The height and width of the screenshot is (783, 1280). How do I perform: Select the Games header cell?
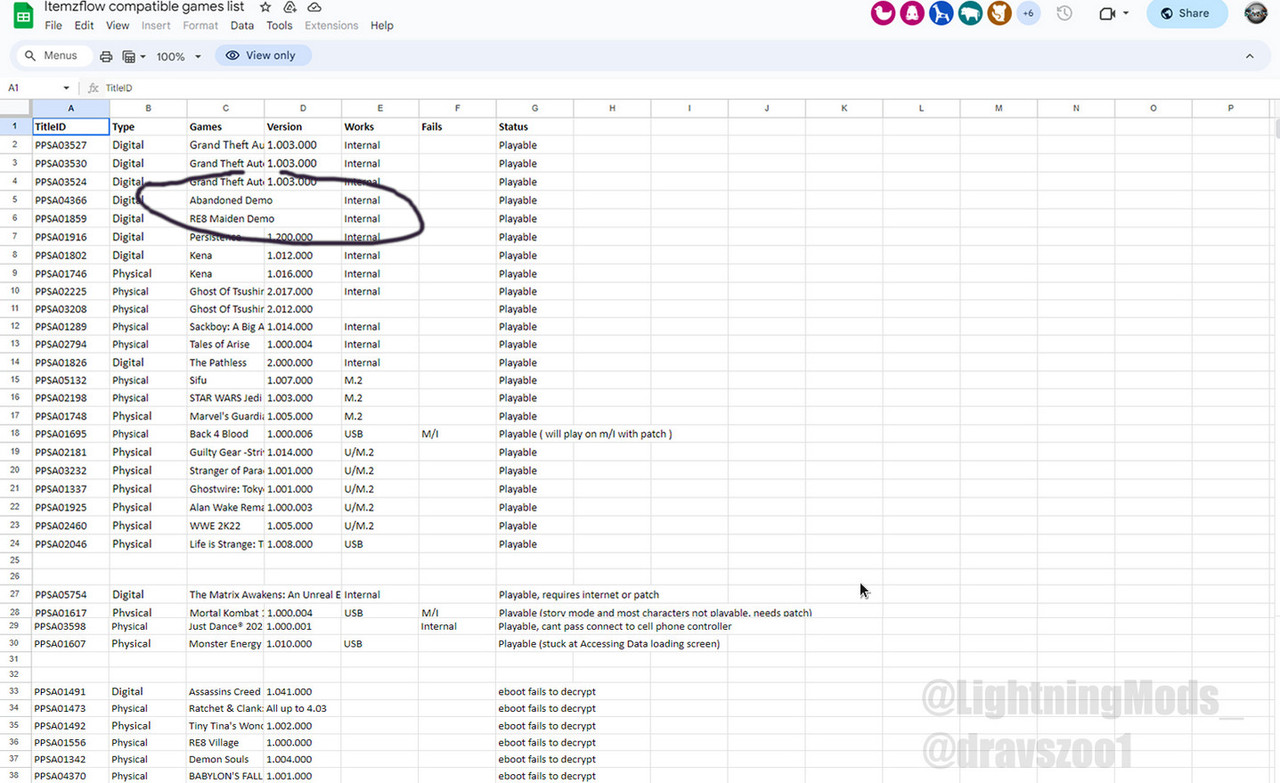click(226, 127)
